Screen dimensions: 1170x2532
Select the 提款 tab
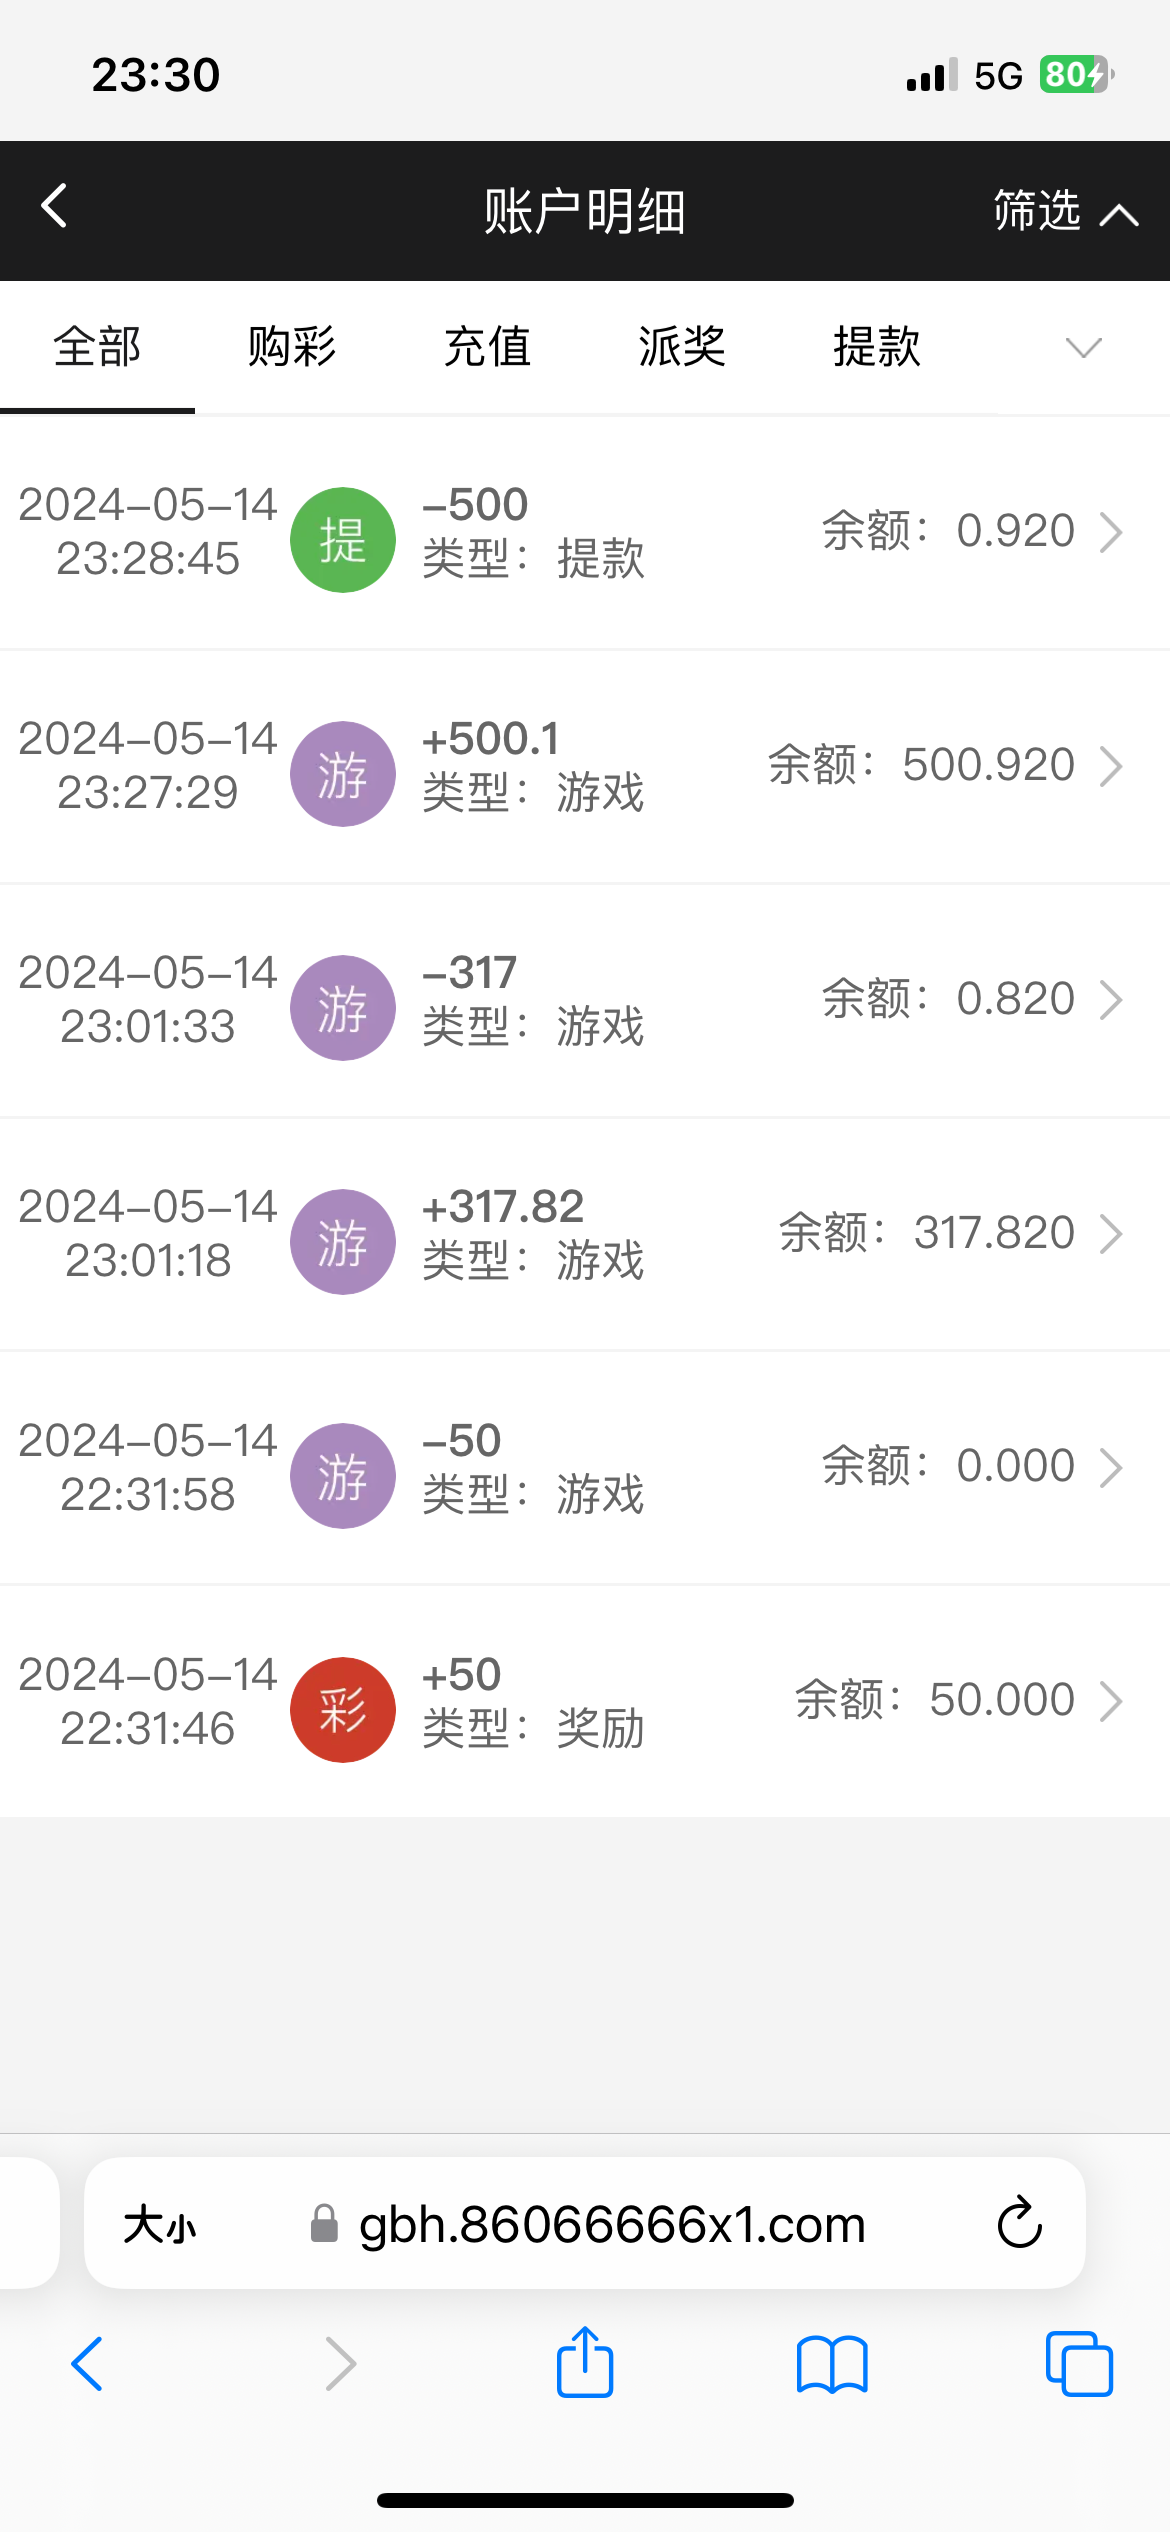(x=877, y=348)
